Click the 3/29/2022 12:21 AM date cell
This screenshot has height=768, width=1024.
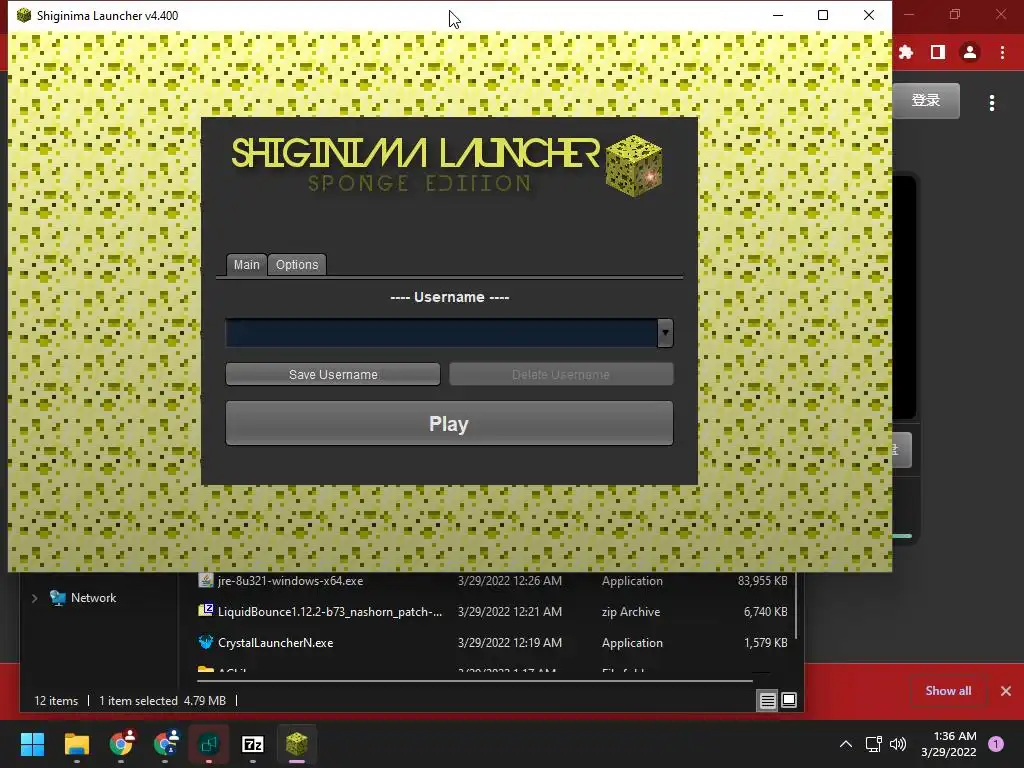509,612
